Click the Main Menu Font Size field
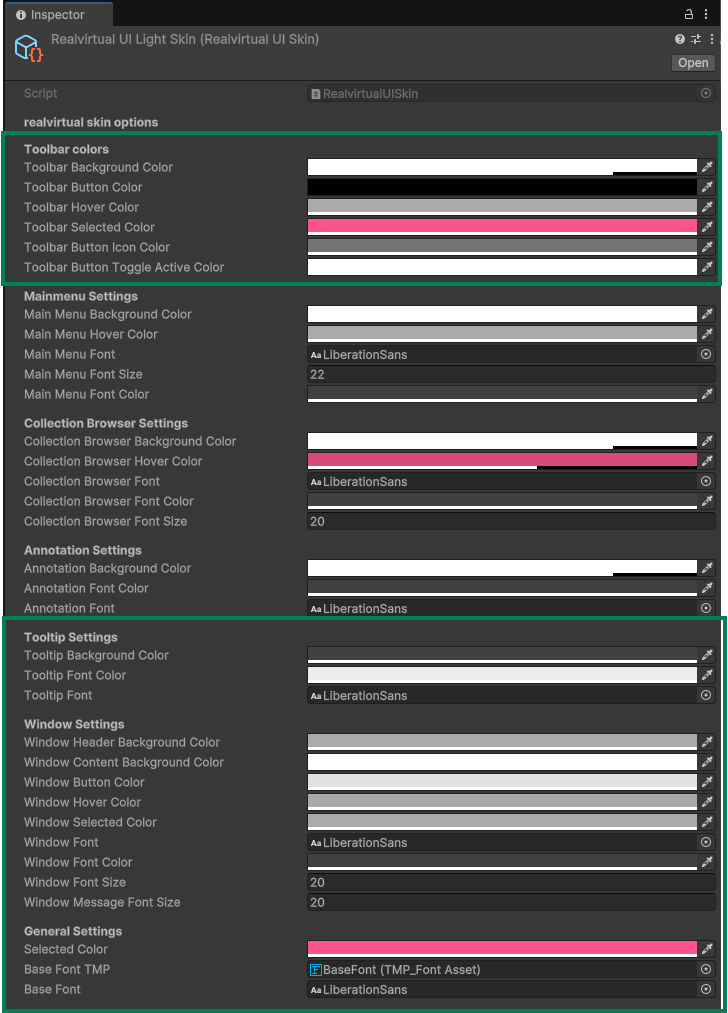The height and width of the screenshot is (1013, 728). tap(510, 374)
